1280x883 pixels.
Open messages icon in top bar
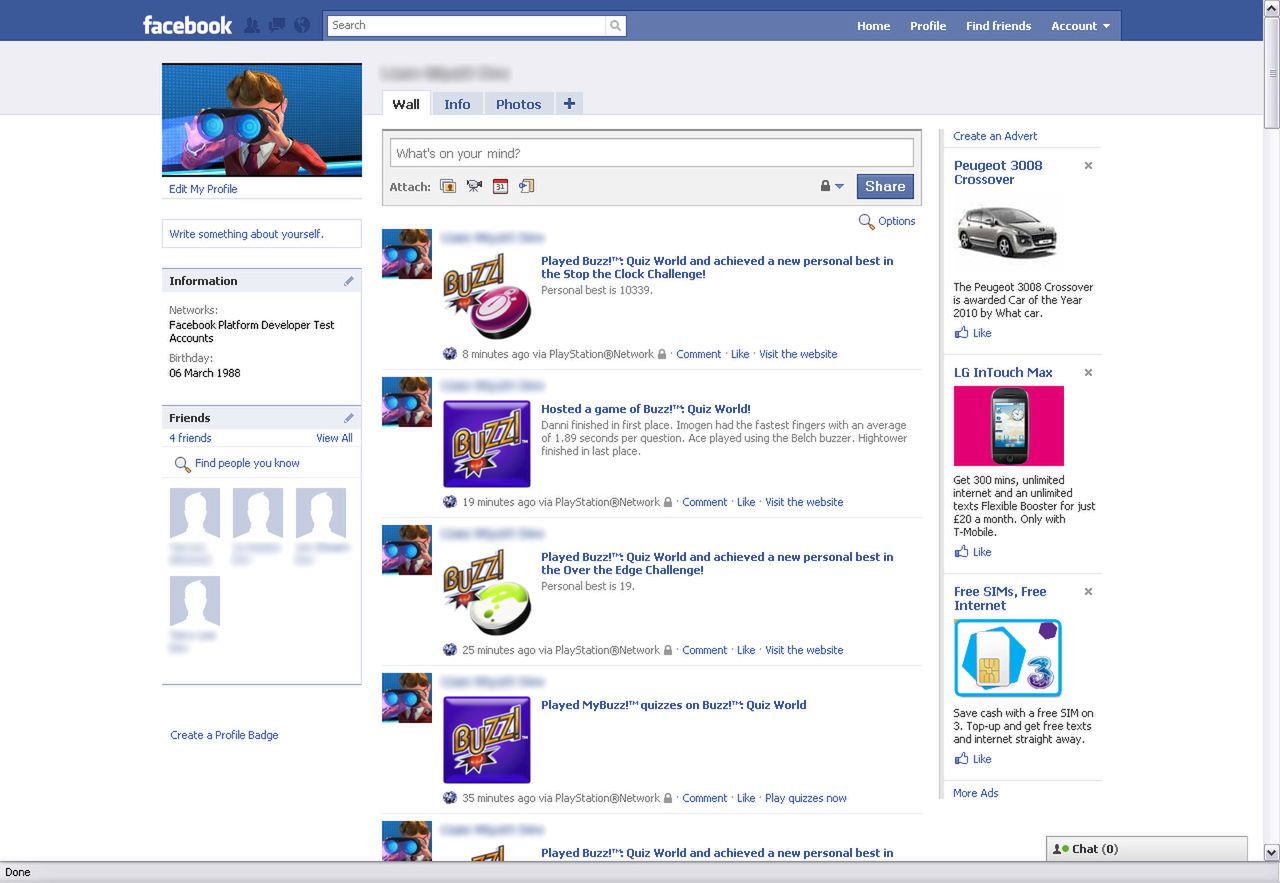coord(277,25)
